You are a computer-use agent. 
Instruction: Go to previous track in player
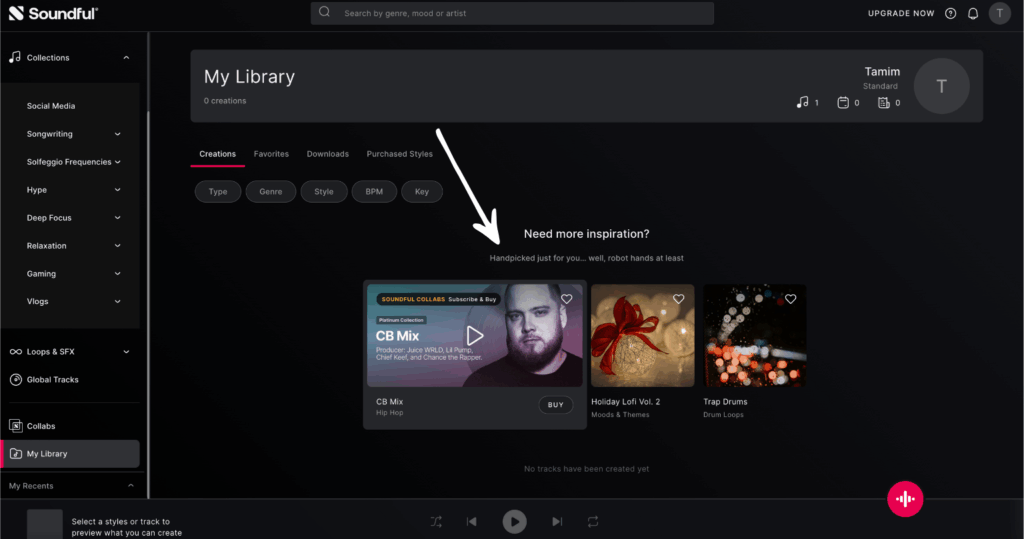click(x=472, y=521)
